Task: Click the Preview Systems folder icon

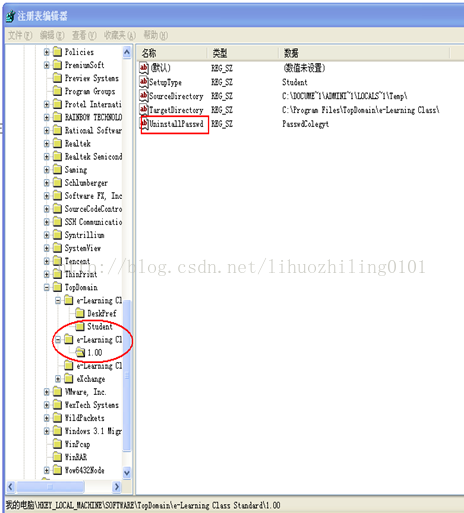Action: (58, 78)
